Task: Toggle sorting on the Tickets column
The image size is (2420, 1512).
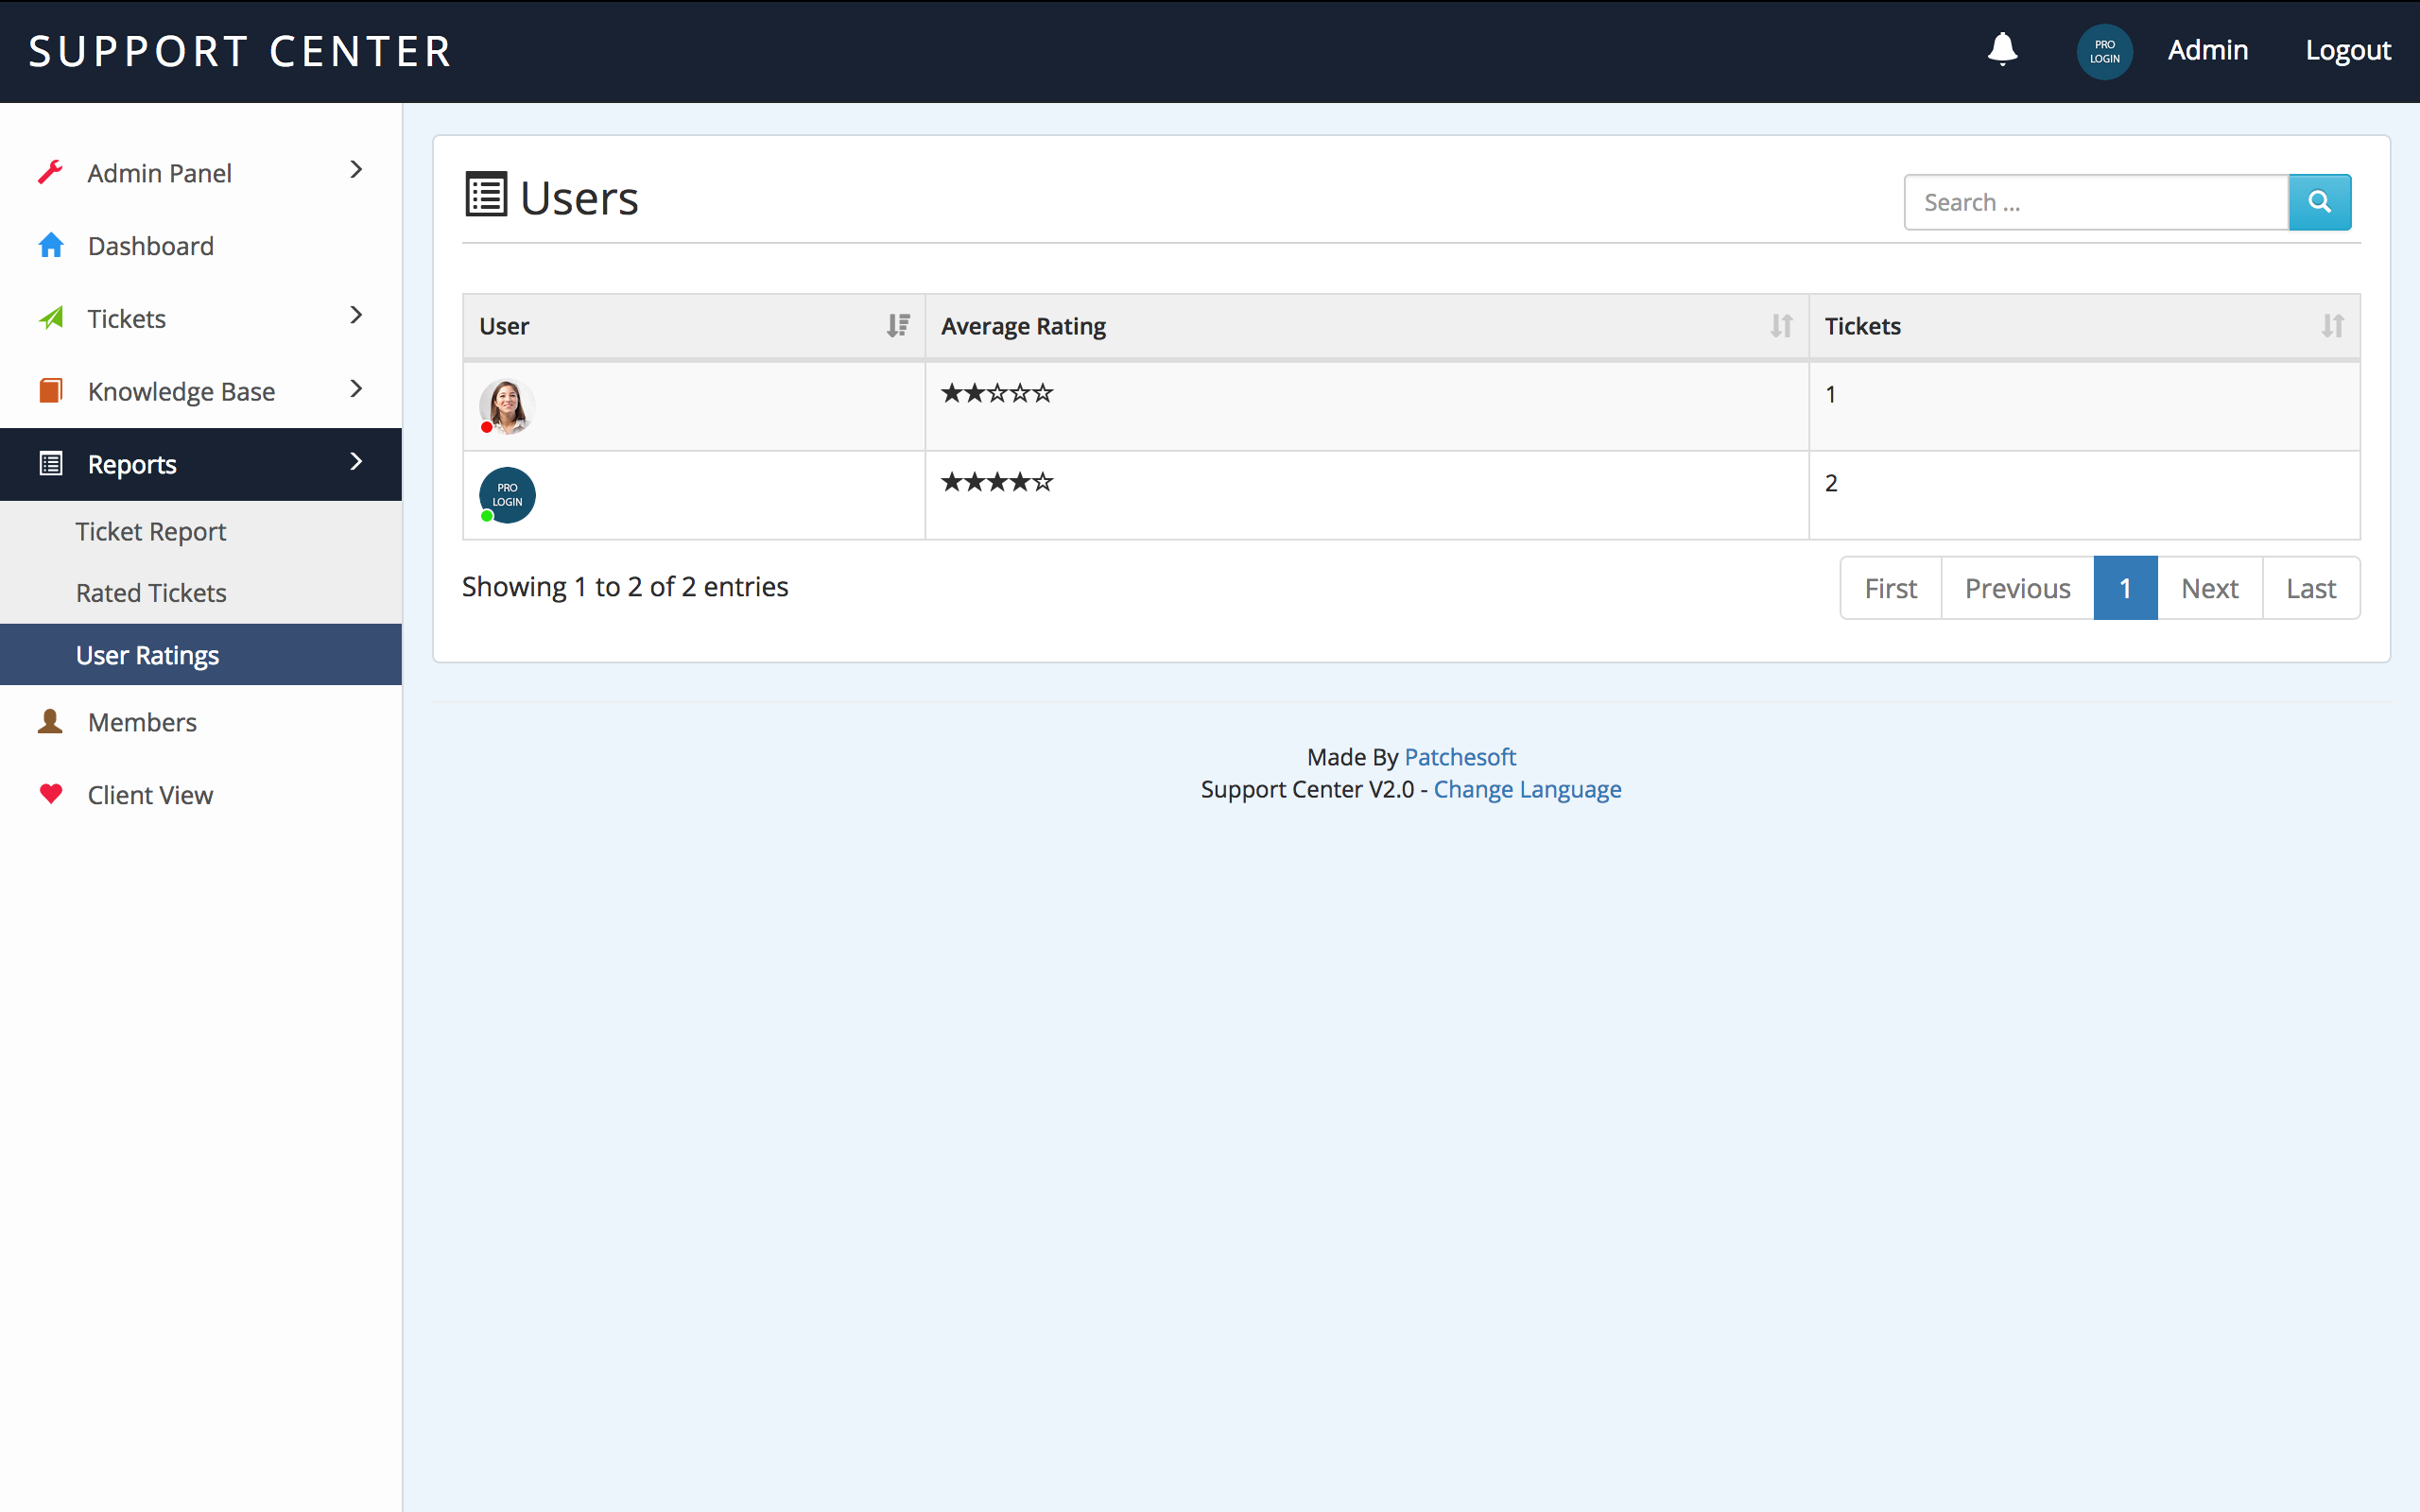Action: pyautogui.click(x=2331, y=326)
